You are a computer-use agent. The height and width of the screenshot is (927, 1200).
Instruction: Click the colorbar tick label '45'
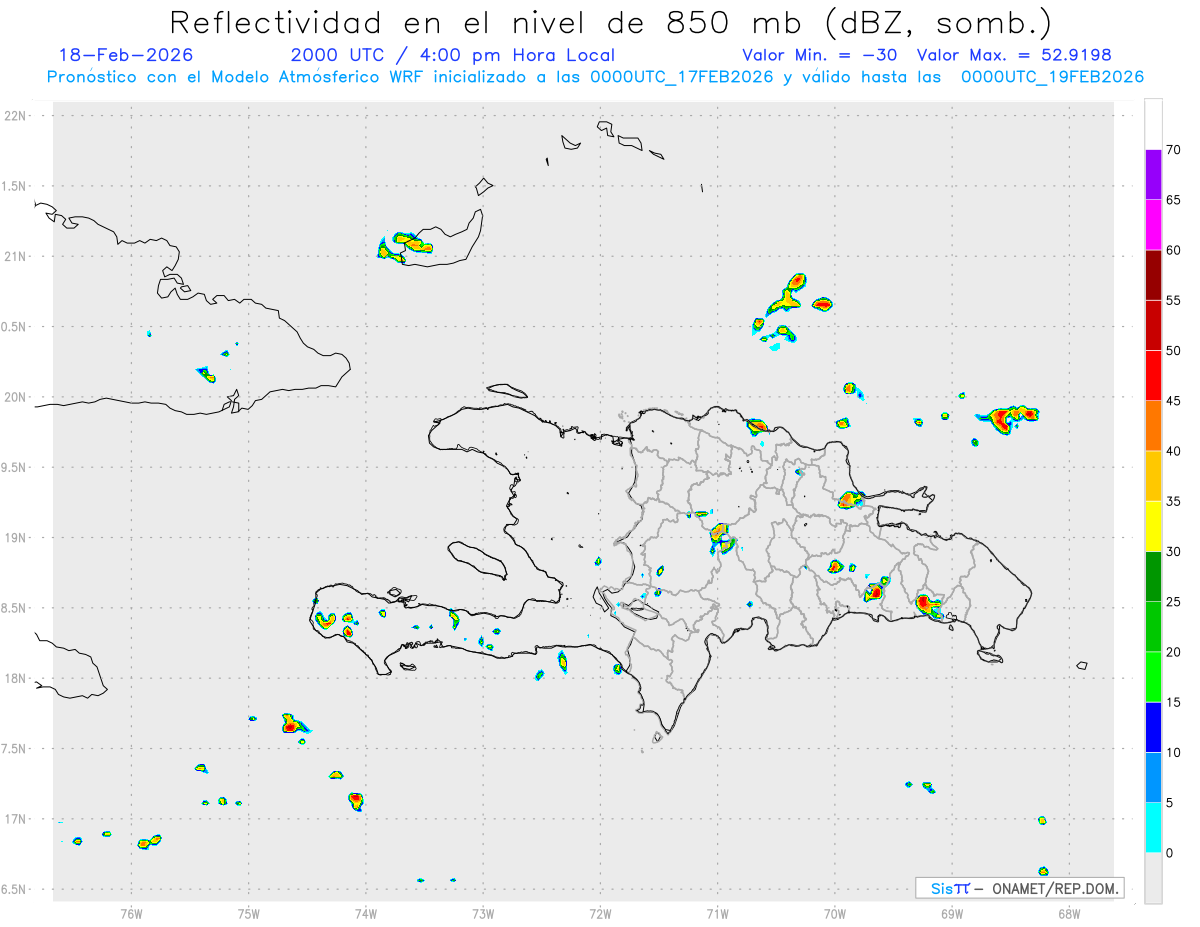tap(1175, 401)
